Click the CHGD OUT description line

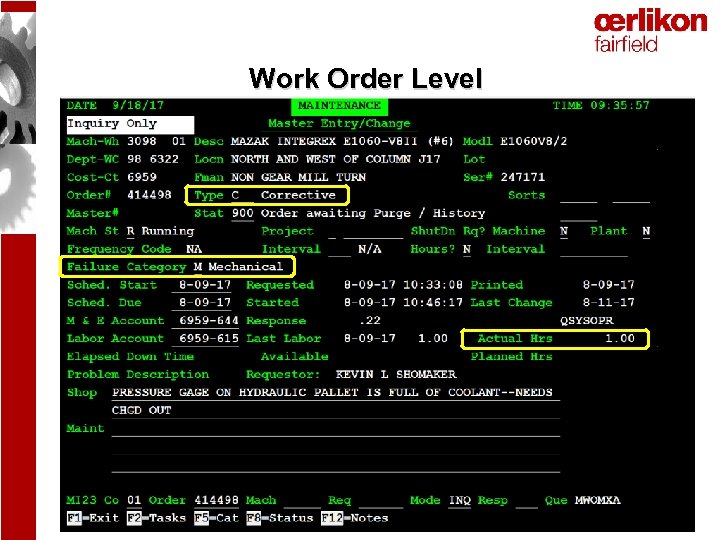(x=335, y=411)
